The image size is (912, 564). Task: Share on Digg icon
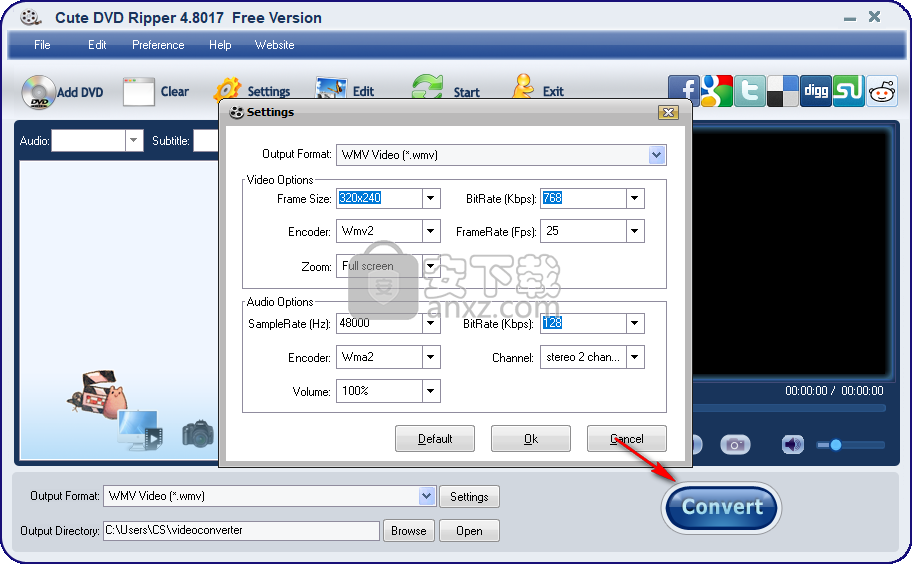pos(815,91)
